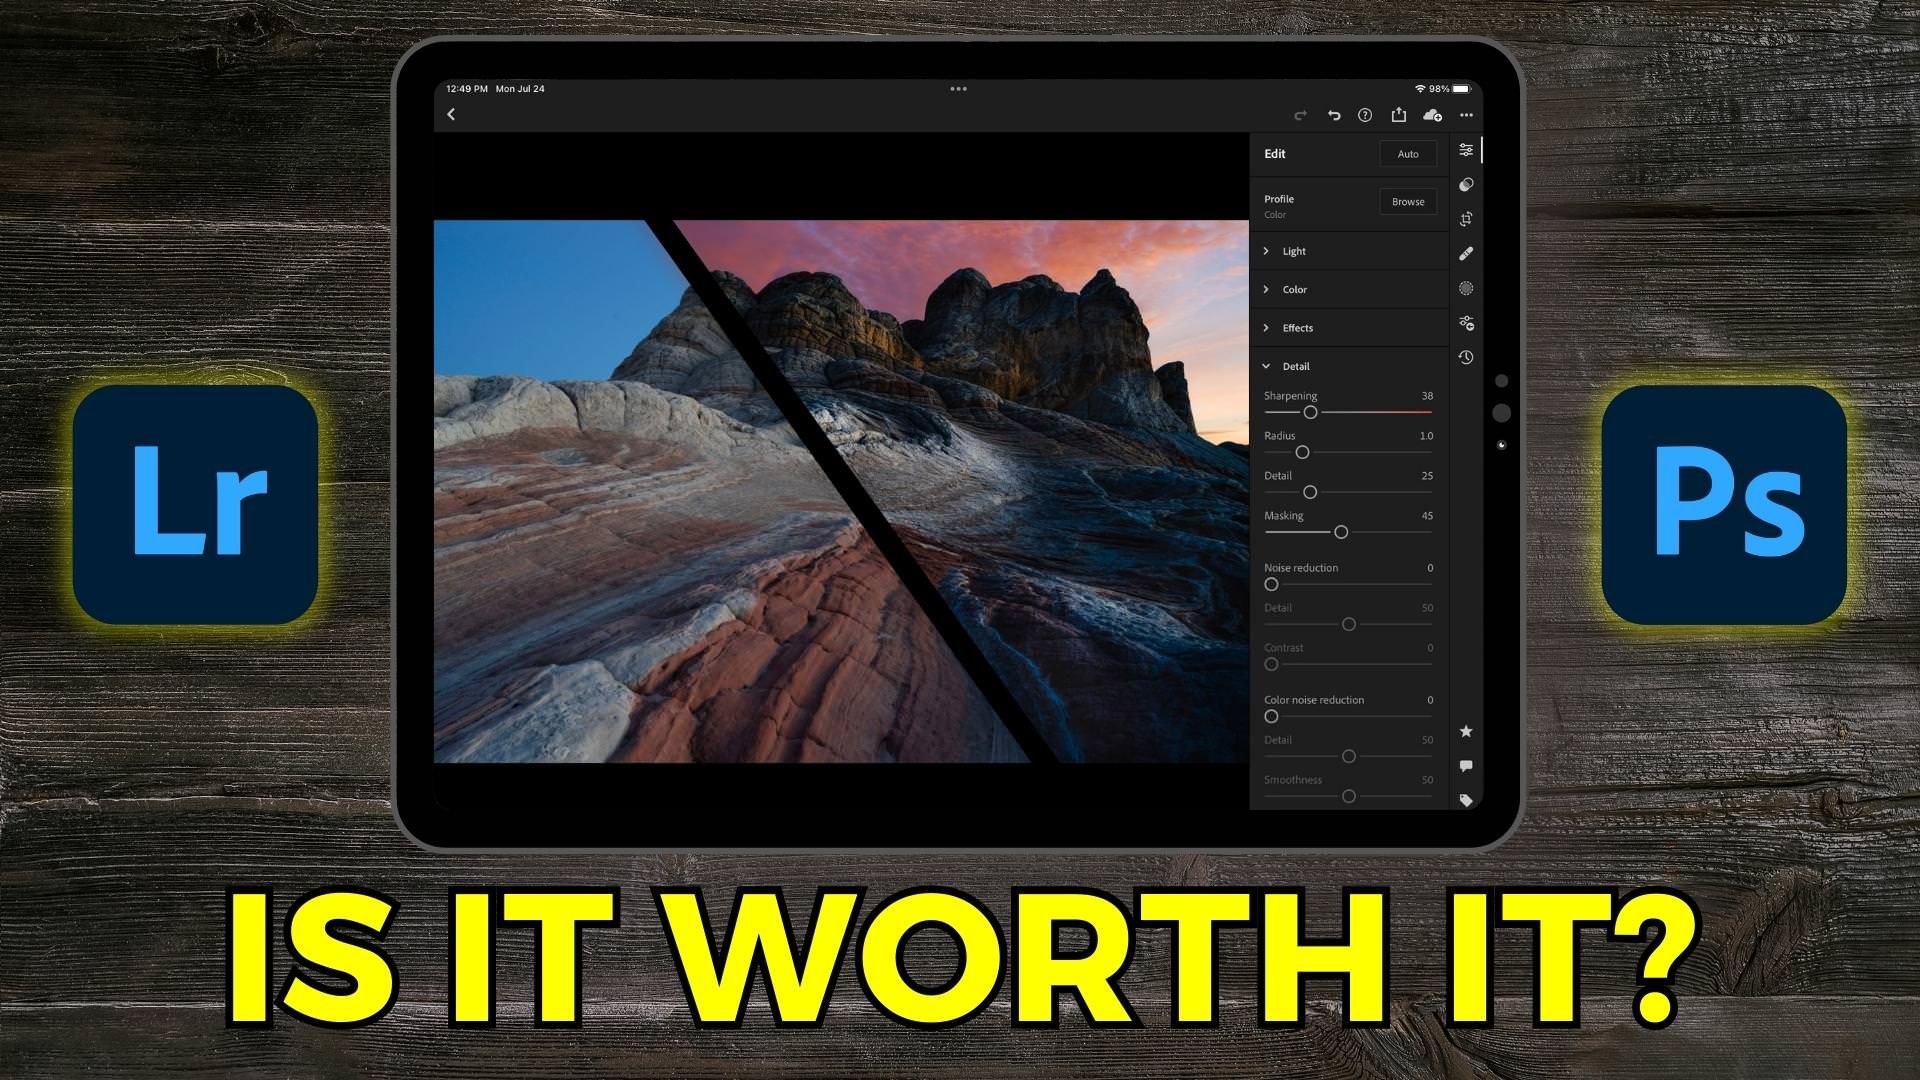Viewport: 1920px width, 1080px height.
Task: Open the crop and rotate tool
Action: (x=1466, y=219)
